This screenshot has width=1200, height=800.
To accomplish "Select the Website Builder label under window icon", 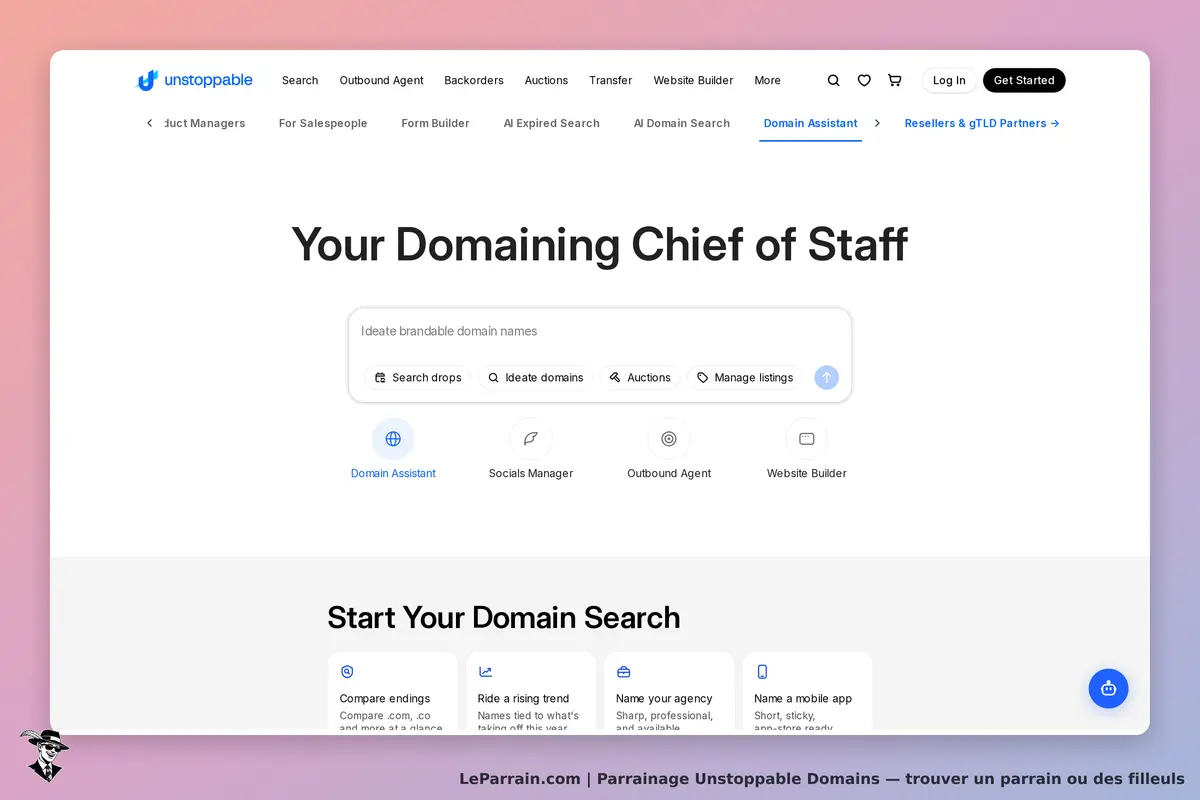I will [807, 473].
